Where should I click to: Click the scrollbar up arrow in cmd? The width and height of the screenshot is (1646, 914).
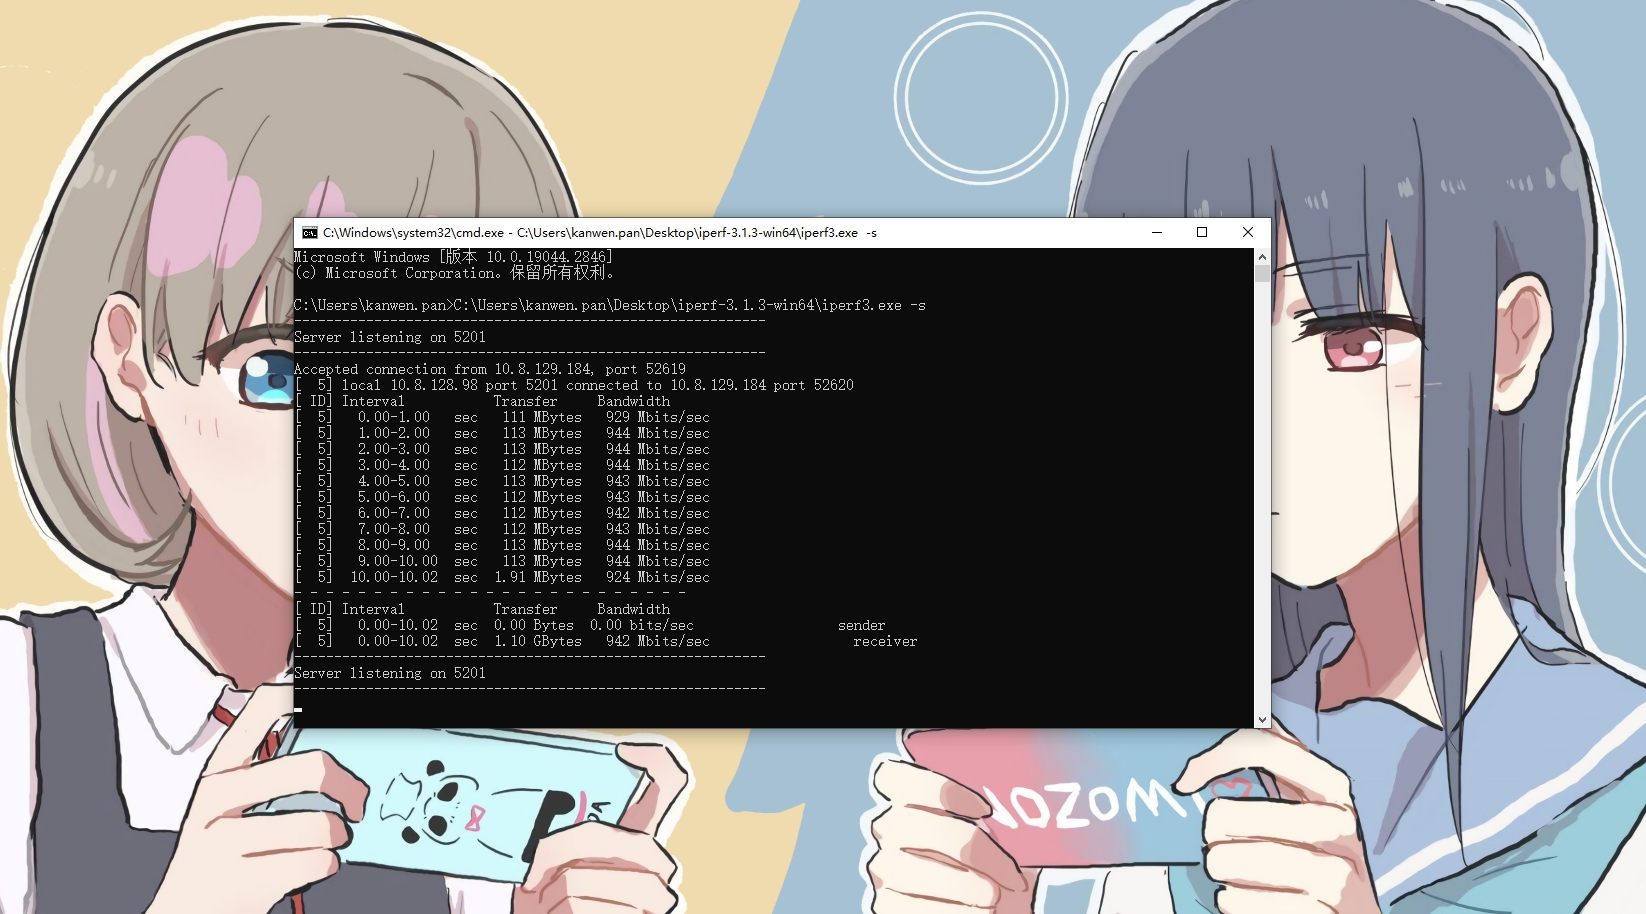(x=1262, y=256)
